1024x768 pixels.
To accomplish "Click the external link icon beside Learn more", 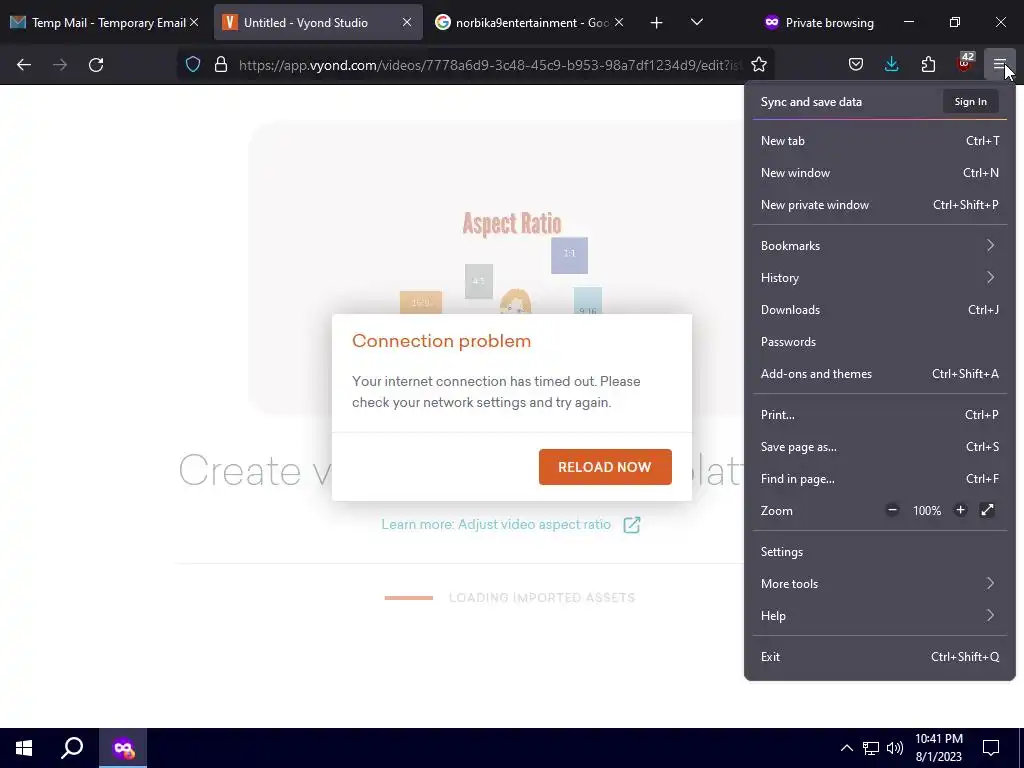I will click(632, 525).
